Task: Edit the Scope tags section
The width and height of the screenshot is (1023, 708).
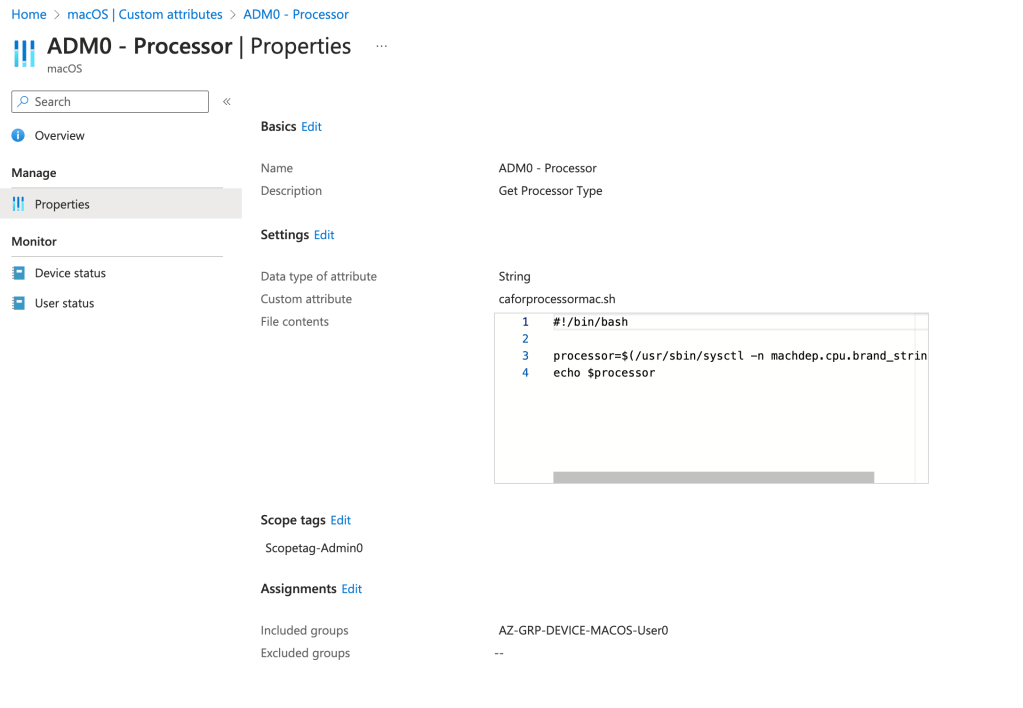Action: click(340, 520)
